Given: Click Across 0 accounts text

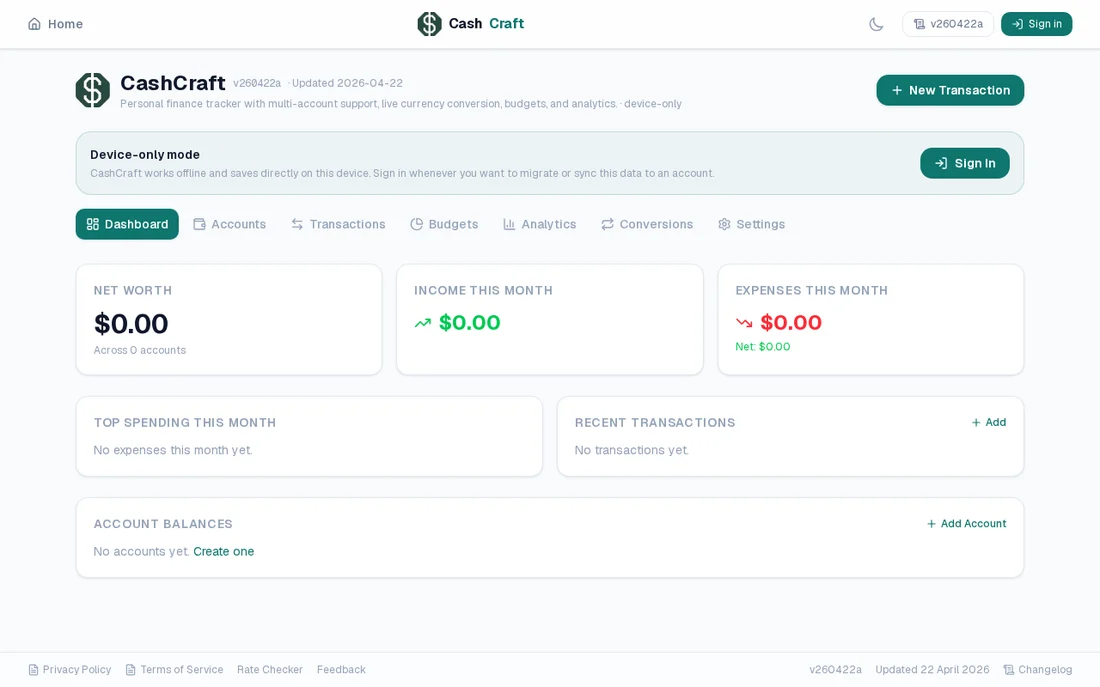Looking at the screenshot, I should pyautogui.click(x=140, y=350).
